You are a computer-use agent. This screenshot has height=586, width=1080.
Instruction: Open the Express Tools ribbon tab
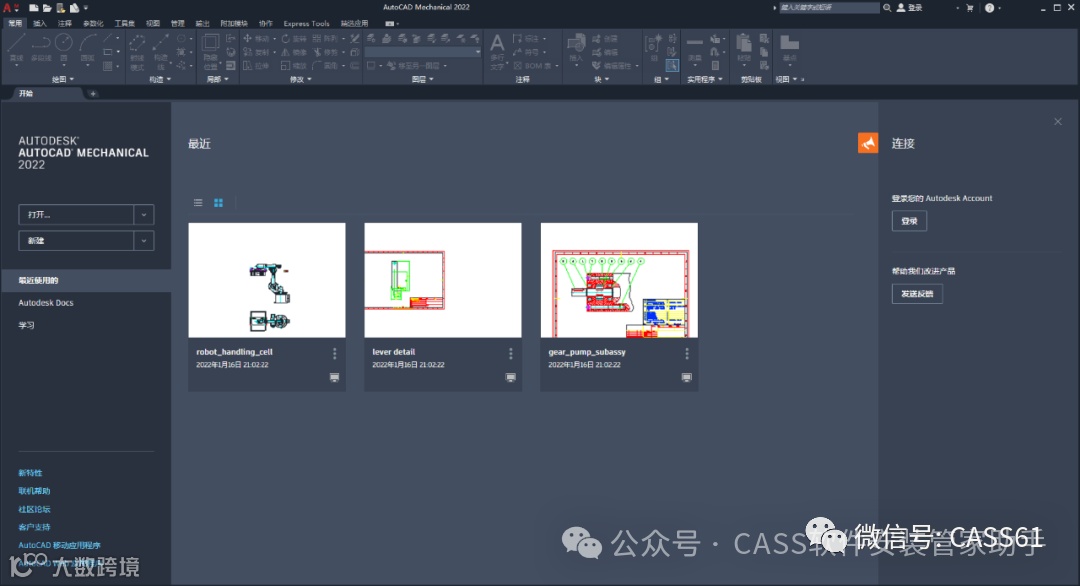(x=307, y=23)
